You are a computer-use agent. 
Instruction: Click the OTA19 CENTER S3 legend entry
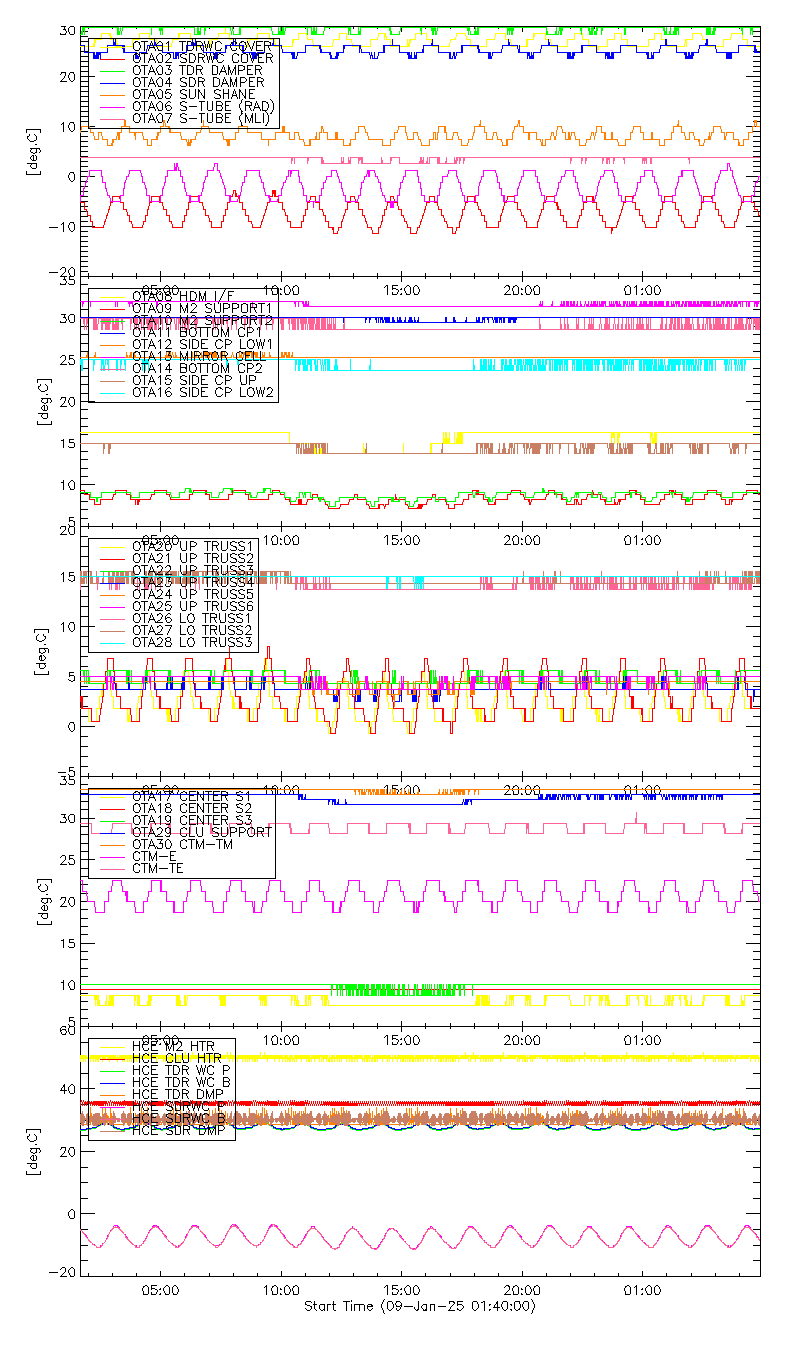(192, 820)
